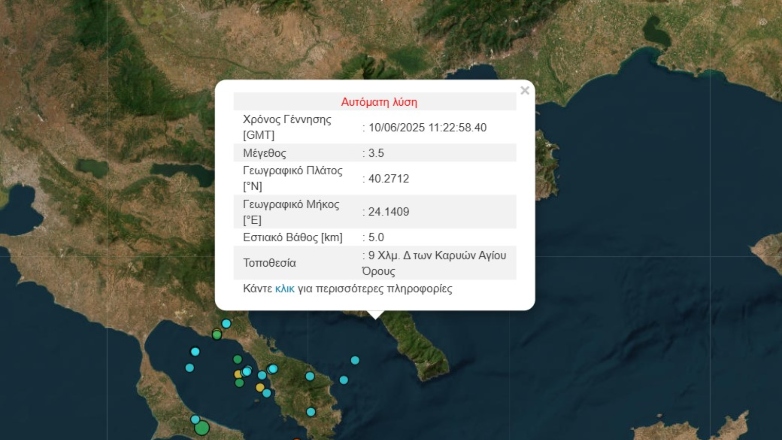Open the easternmost cyan earthquake marker in the sea
This screenshot has height=440, width=782.
tap(355, 360)
